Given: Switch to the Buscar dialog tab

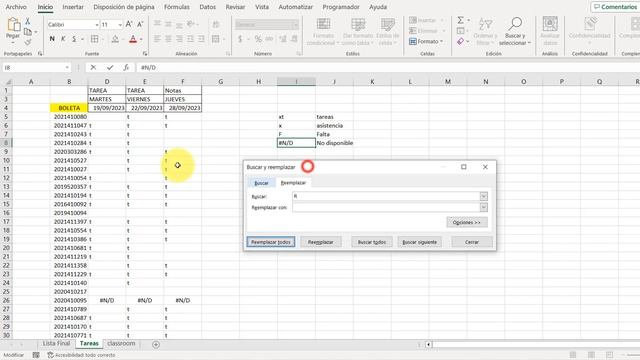Looking at the screenshot, I should 261,183.
